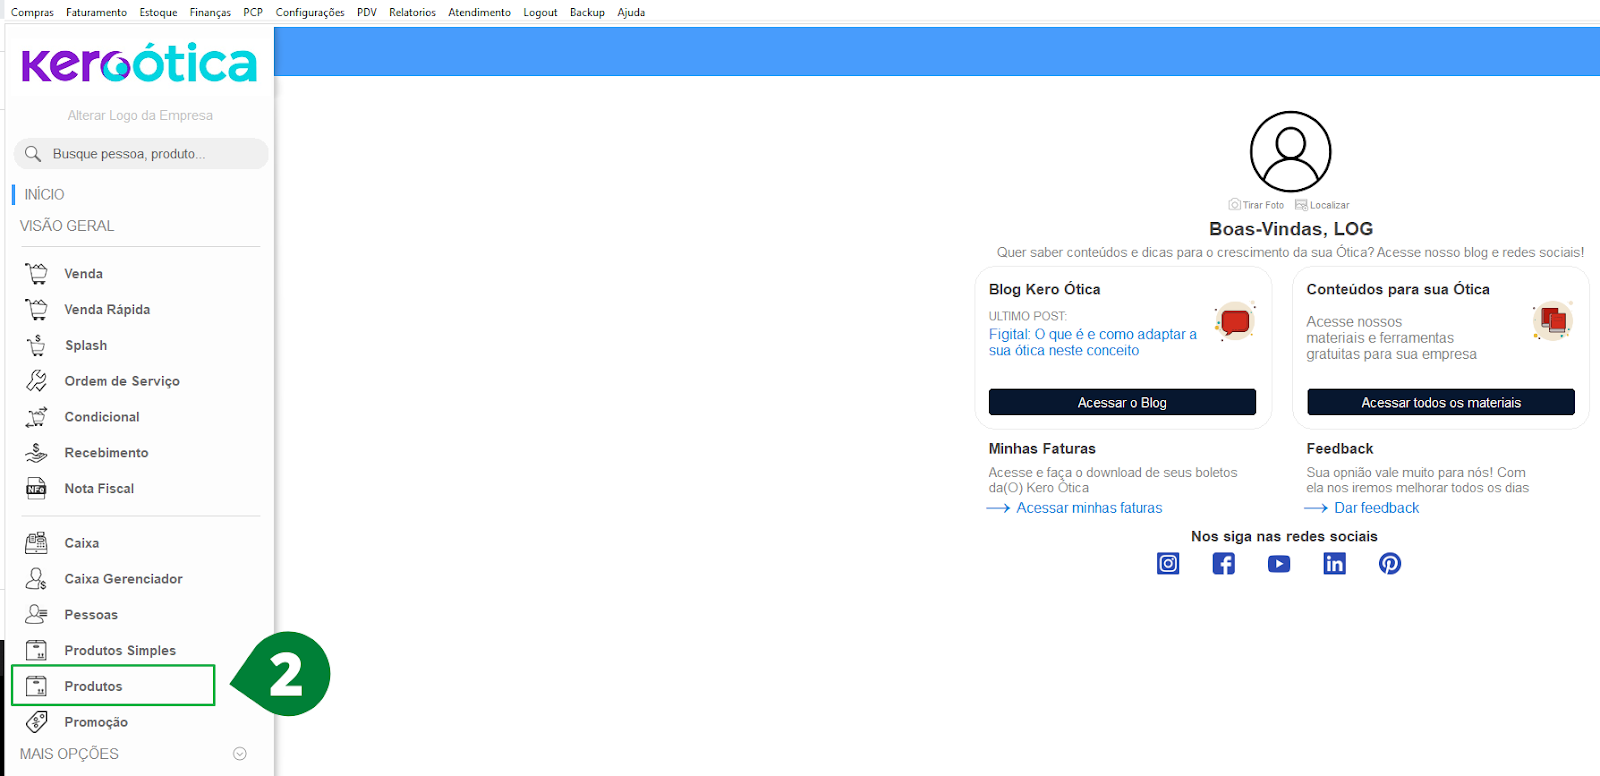Open the Compras menu

tap(32, 12)
